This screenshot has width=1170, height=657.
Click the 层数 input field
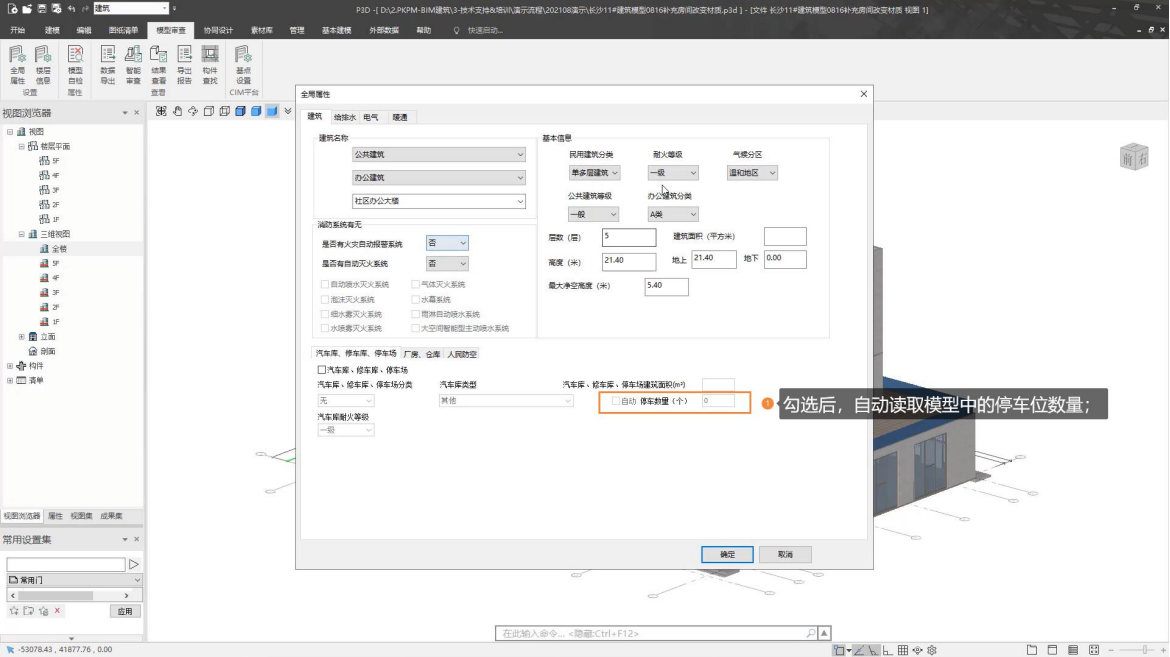[628, 237]
